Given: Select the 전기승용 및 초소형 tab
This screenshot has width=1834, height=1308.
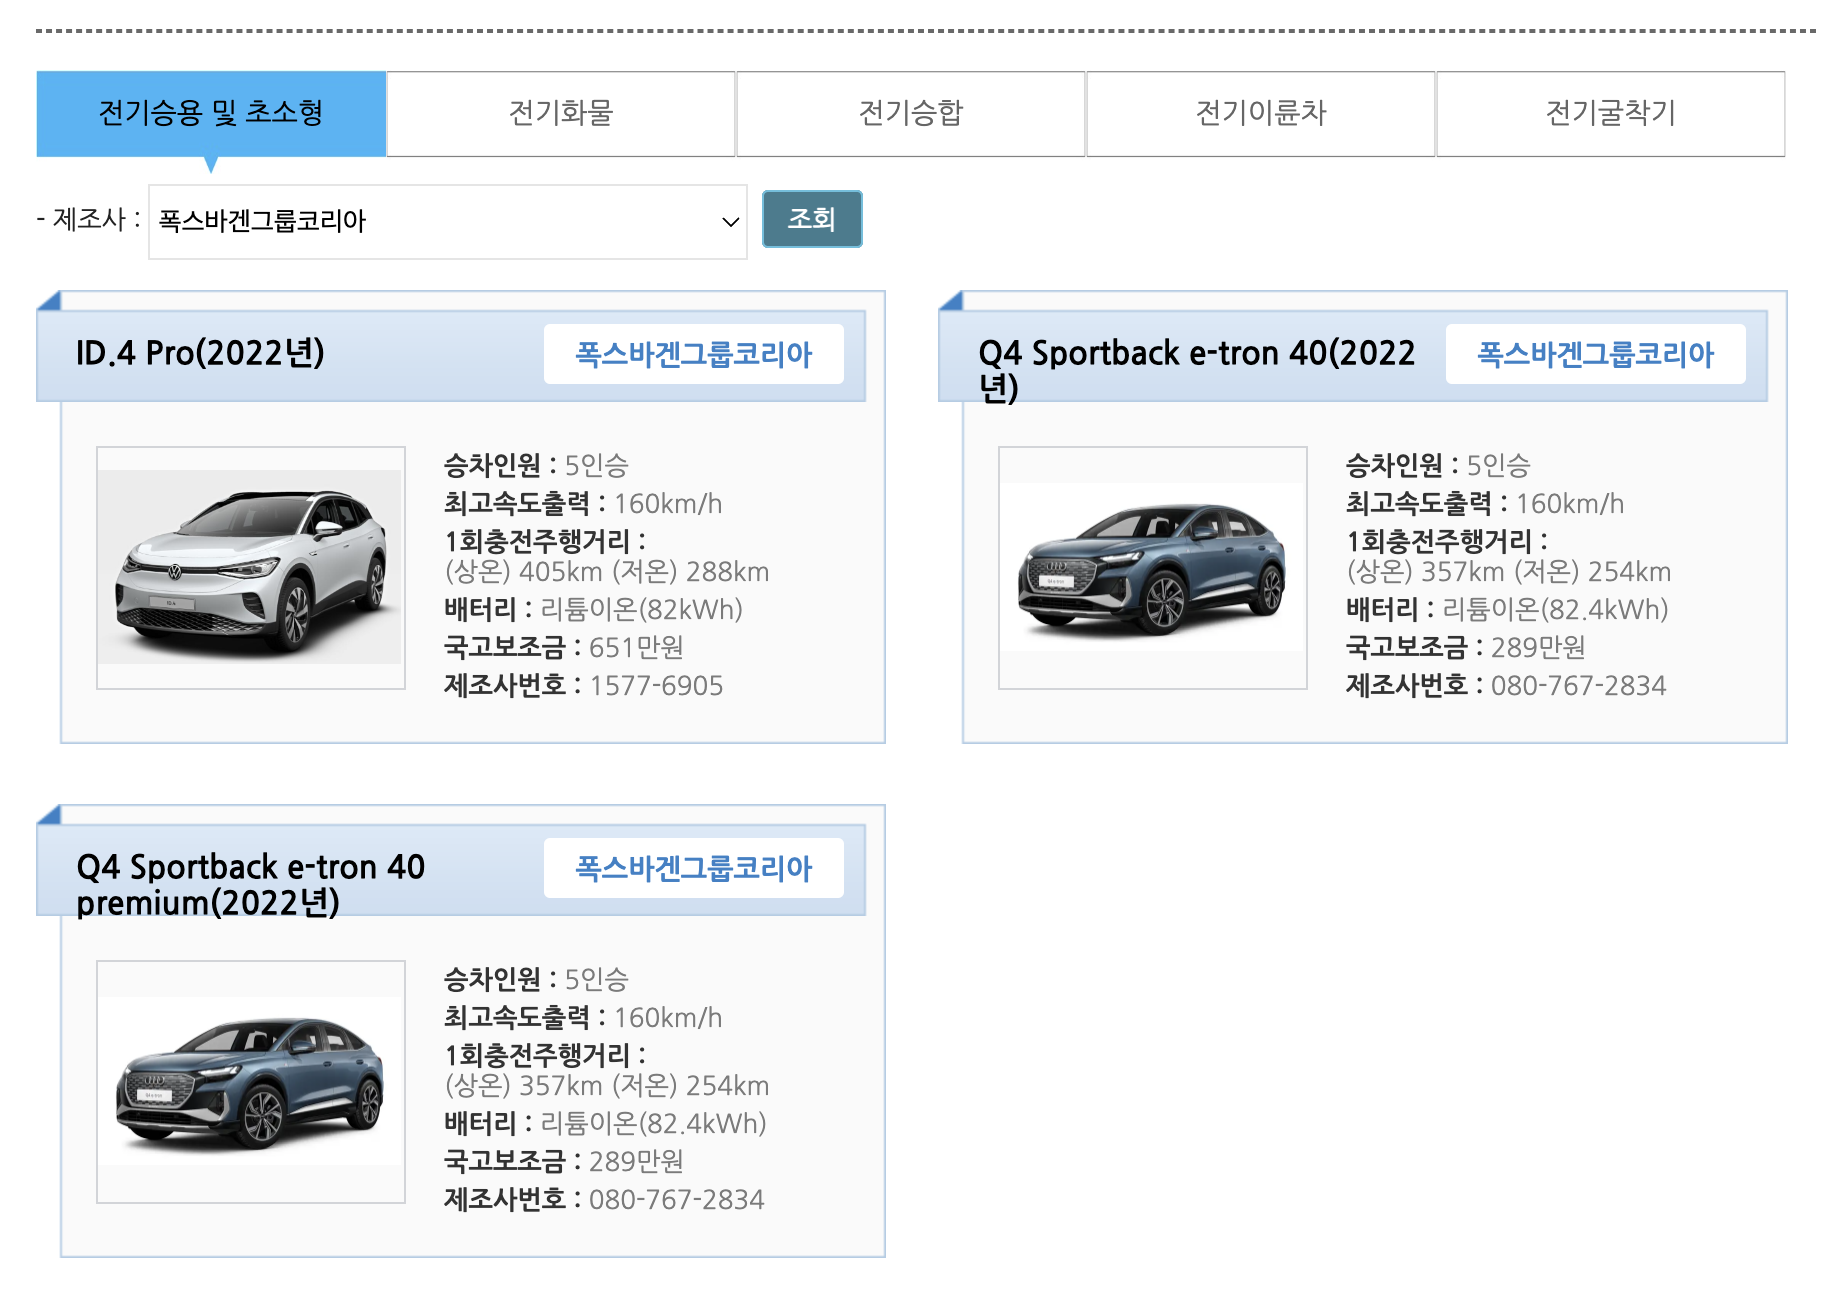Looking at the screenshot, I should pos(211,113).
